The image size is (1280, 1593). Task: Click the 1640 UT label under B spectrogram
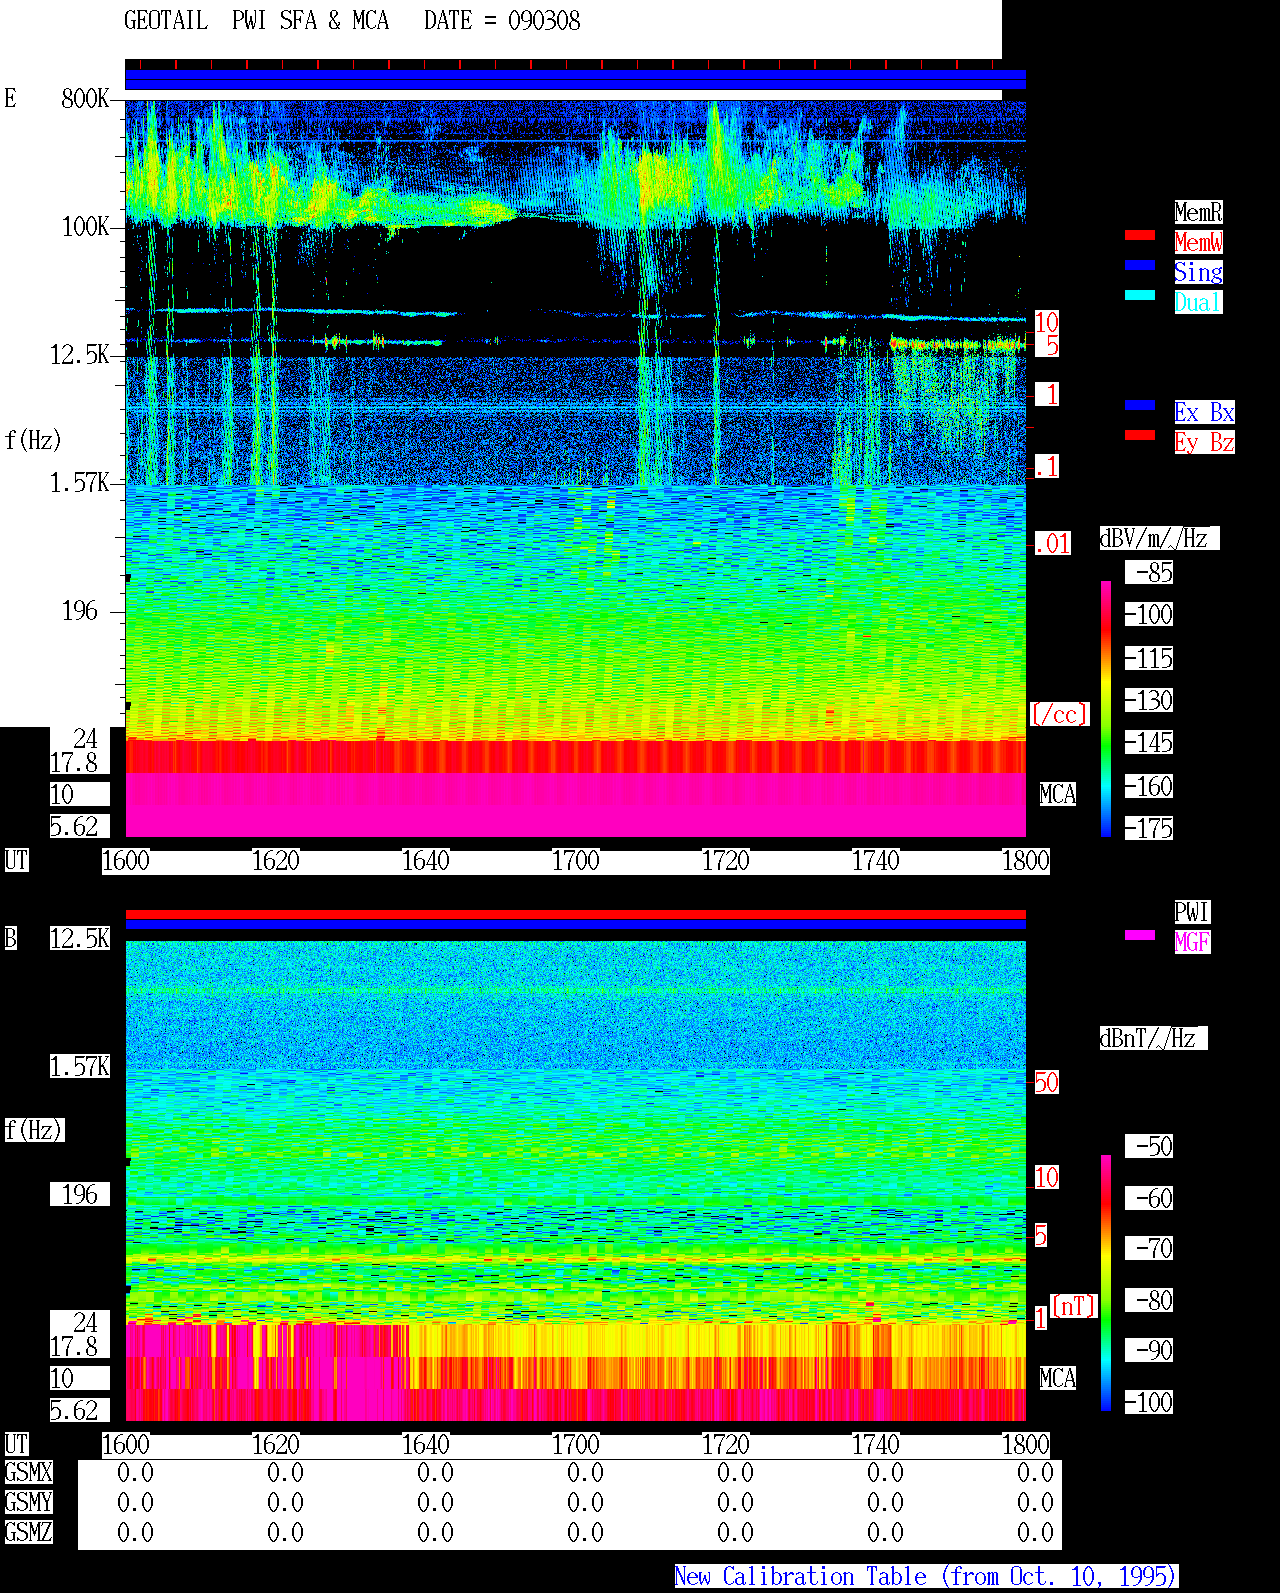(425, 1445)
